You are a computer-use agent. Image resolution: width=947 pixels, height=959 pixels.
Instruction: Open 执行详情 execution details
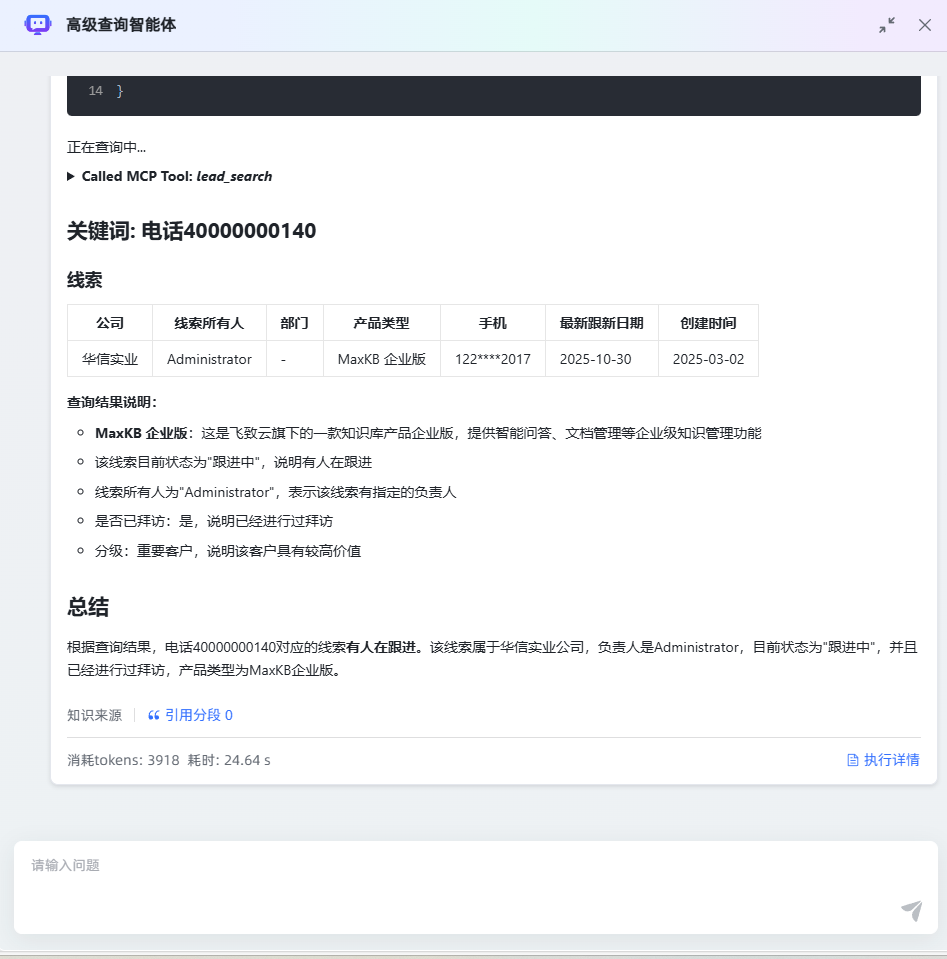click(883, 760)
